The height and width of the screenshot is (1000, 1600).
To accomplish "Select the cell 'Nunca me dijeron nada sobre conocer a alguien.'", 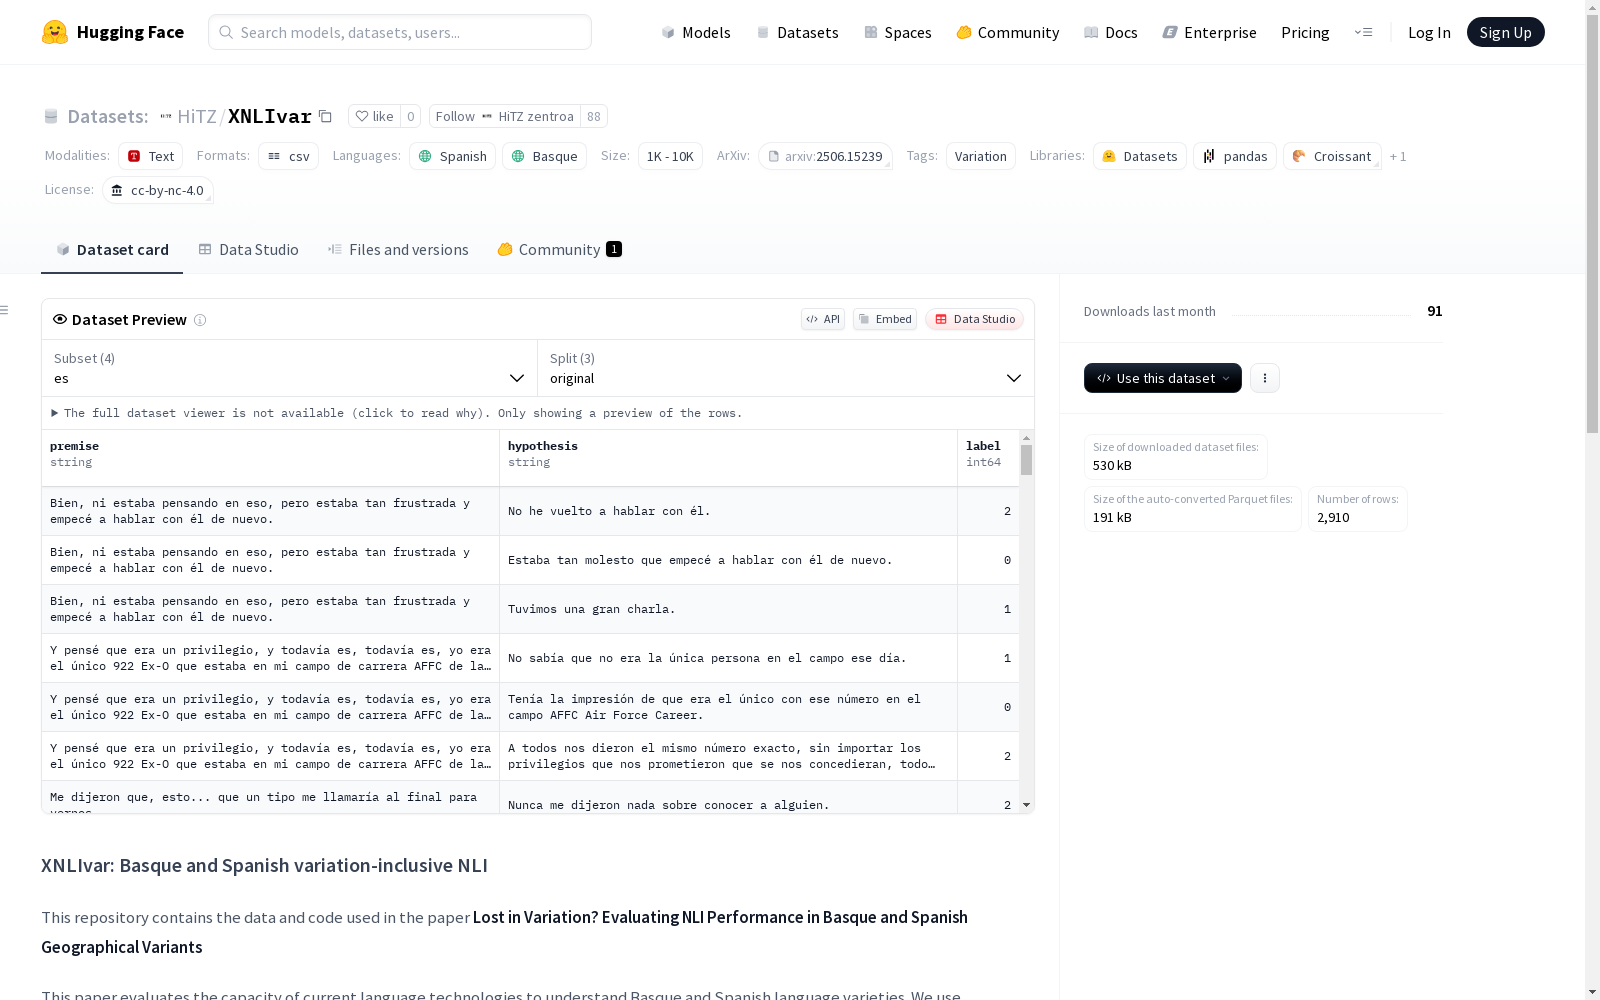I will click(x=728, y=798).
